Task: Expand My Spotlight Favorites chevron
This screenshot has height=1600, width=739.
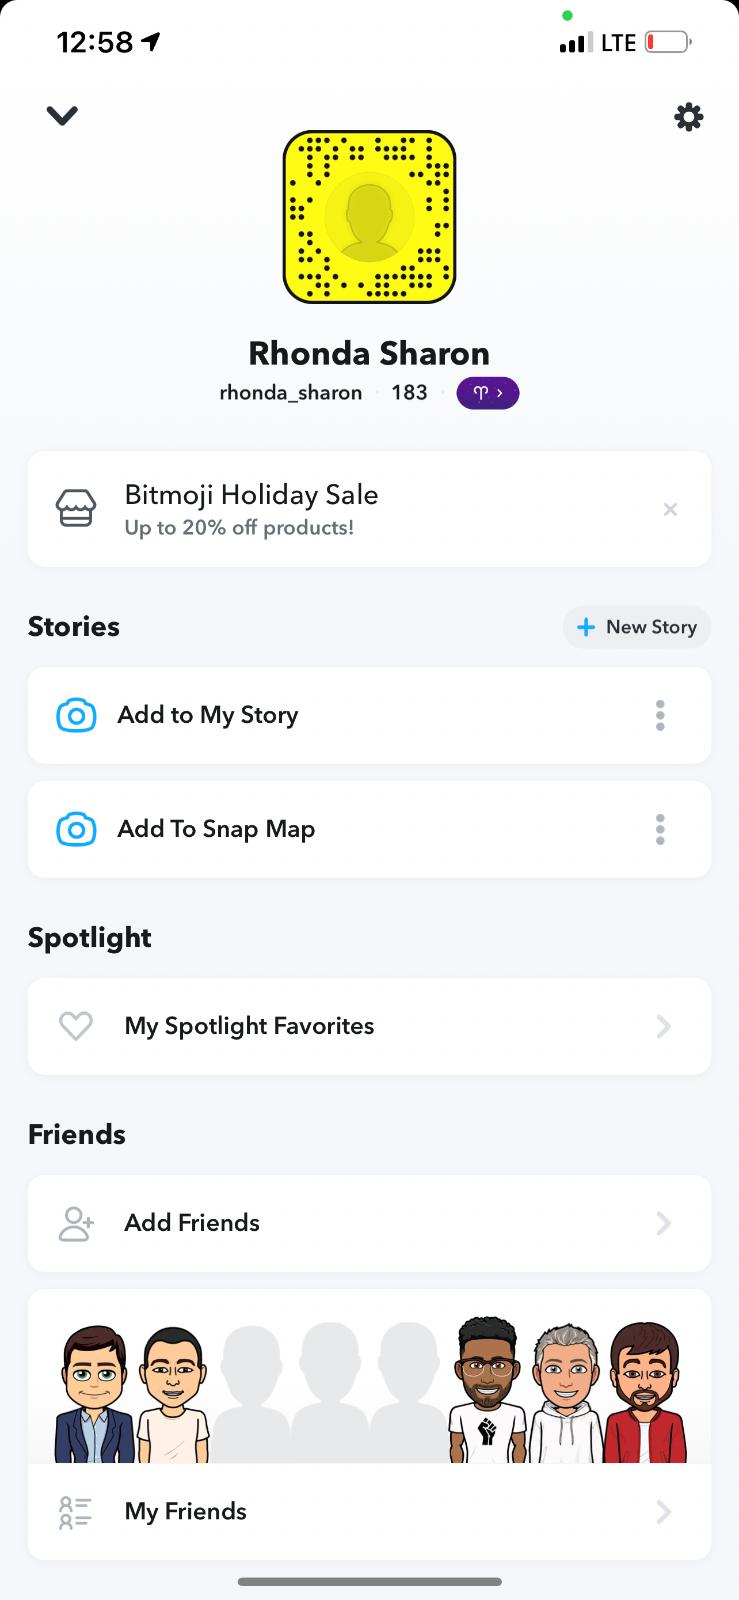Action: (x=663, y=1026)
